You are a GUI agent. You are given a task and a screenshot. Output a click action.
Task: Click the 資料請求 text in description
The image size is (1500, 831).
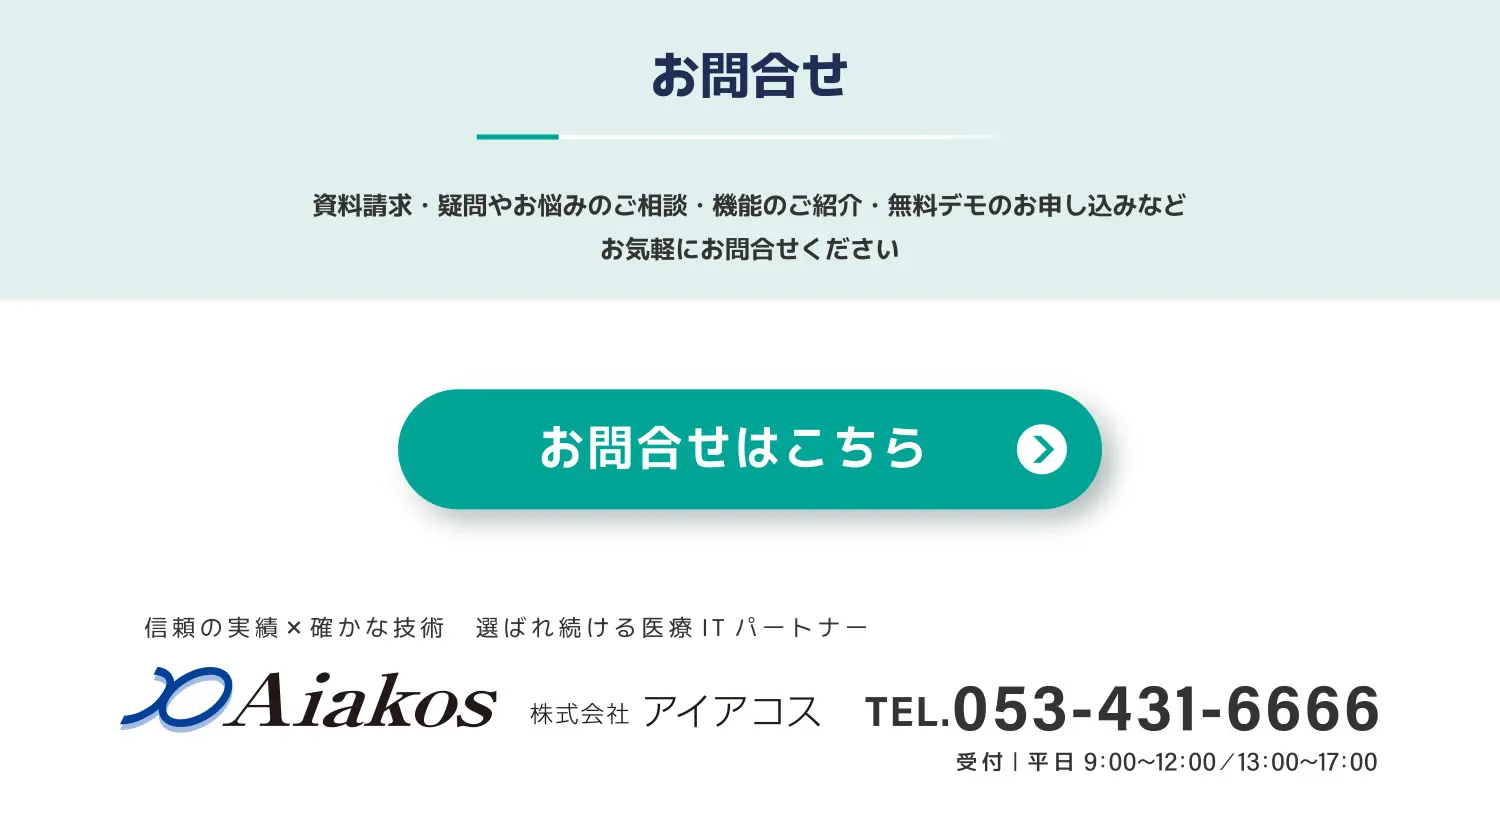click(362, 206)
